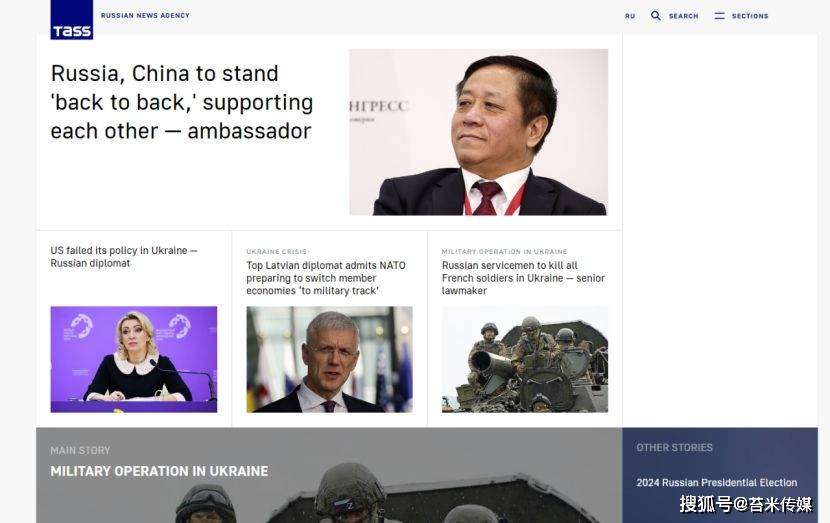Click the OTHER STORIES heading

[x=674, y=448]
